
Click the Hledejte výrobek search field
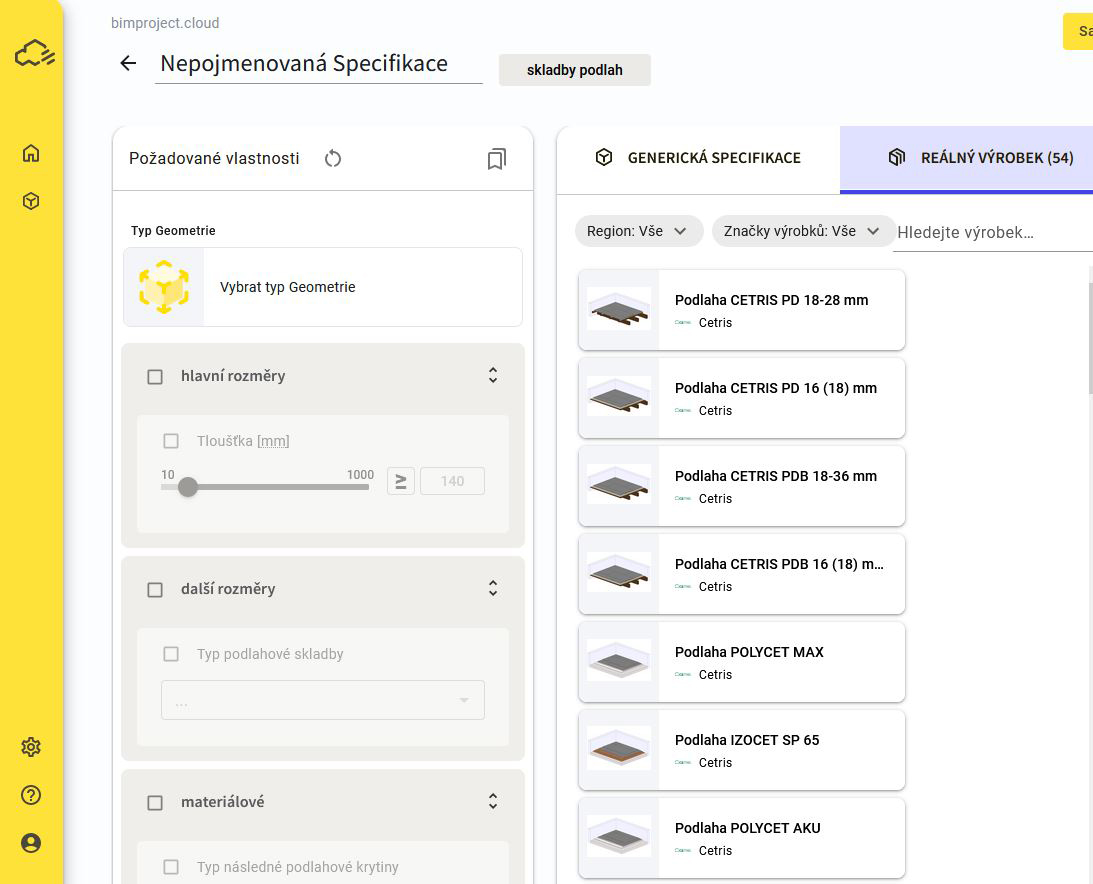[x=993, y=232]
